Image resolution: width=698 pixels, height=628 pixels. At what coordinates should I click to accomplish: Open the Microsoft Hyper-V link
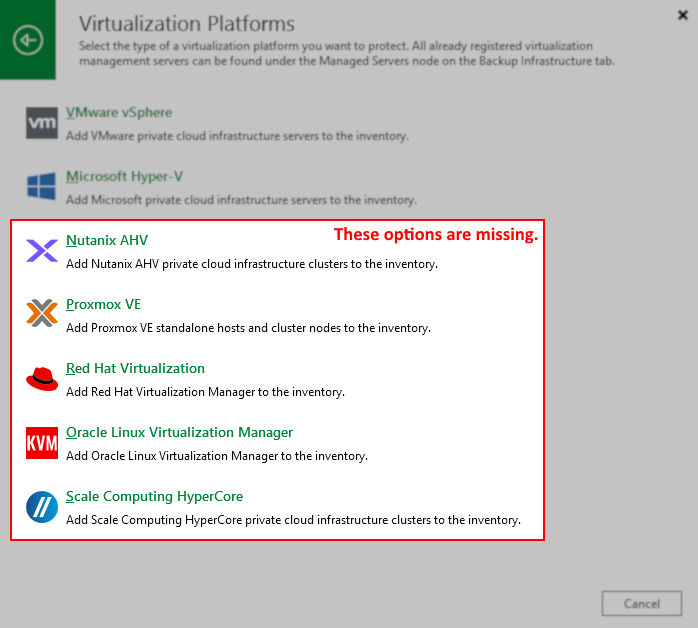[125, 177]
